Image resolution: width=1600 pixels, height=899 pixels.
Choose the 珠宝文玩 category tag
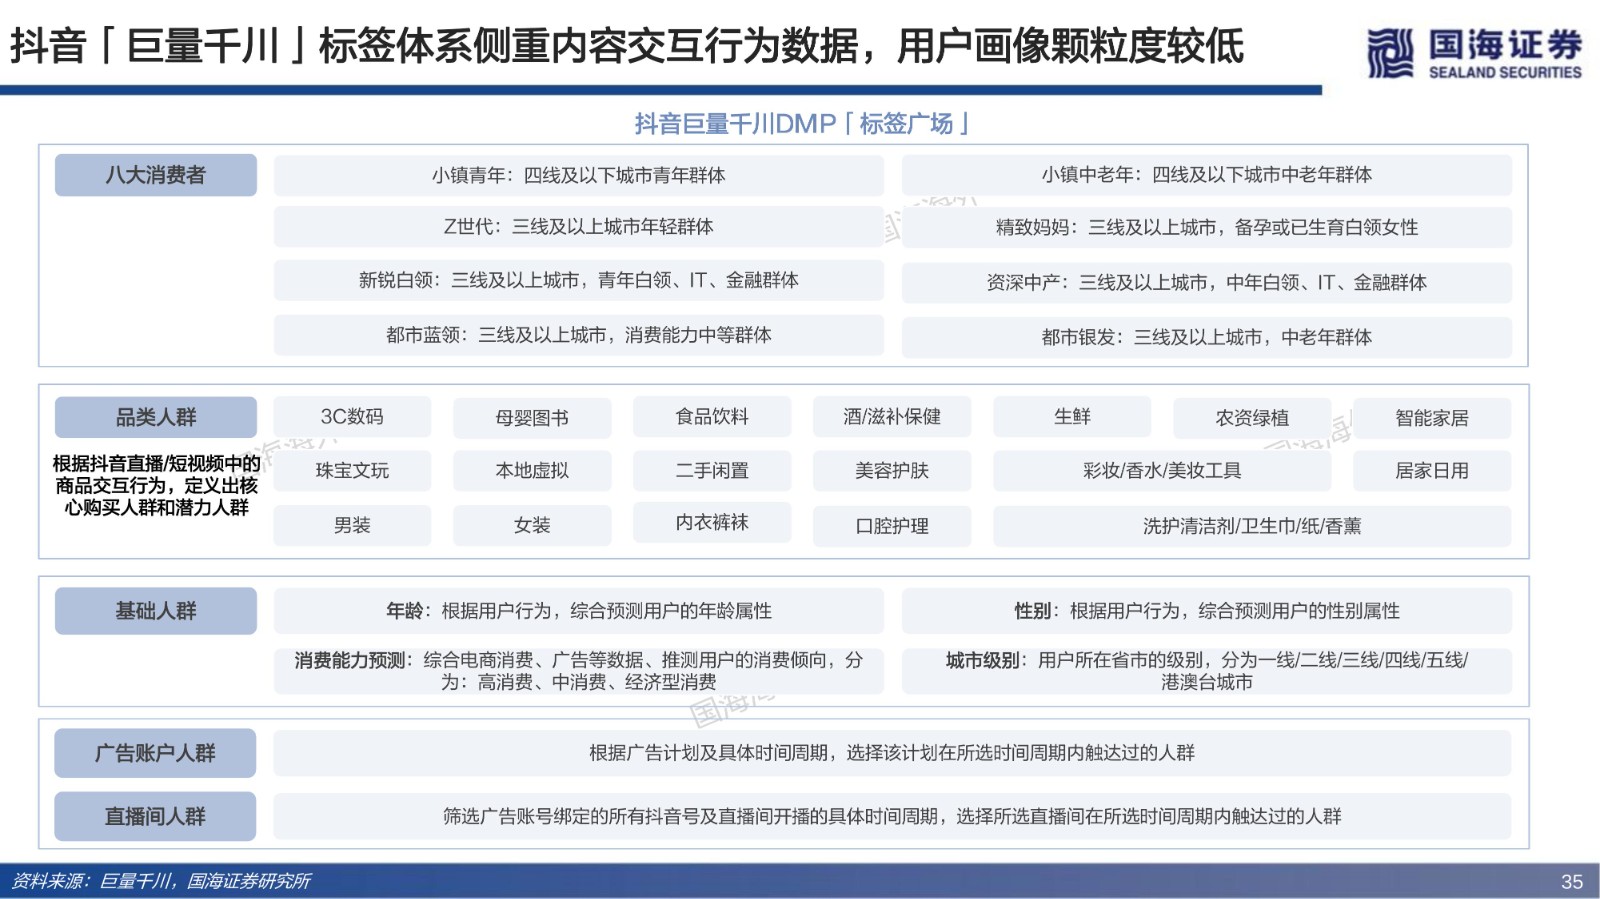tap(352, 471)
